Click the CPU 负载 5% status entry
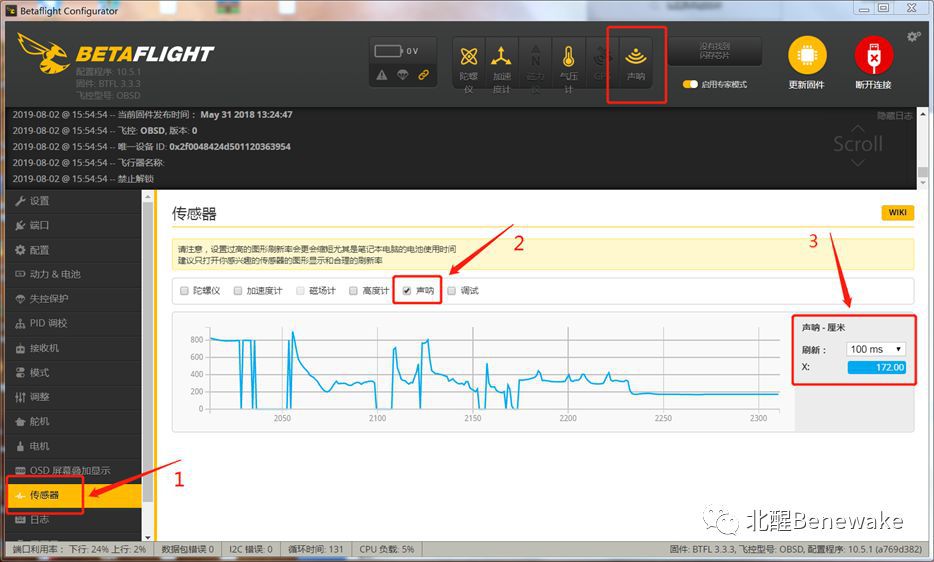This screenshot has height=562, width=934. tap(387, 549)
